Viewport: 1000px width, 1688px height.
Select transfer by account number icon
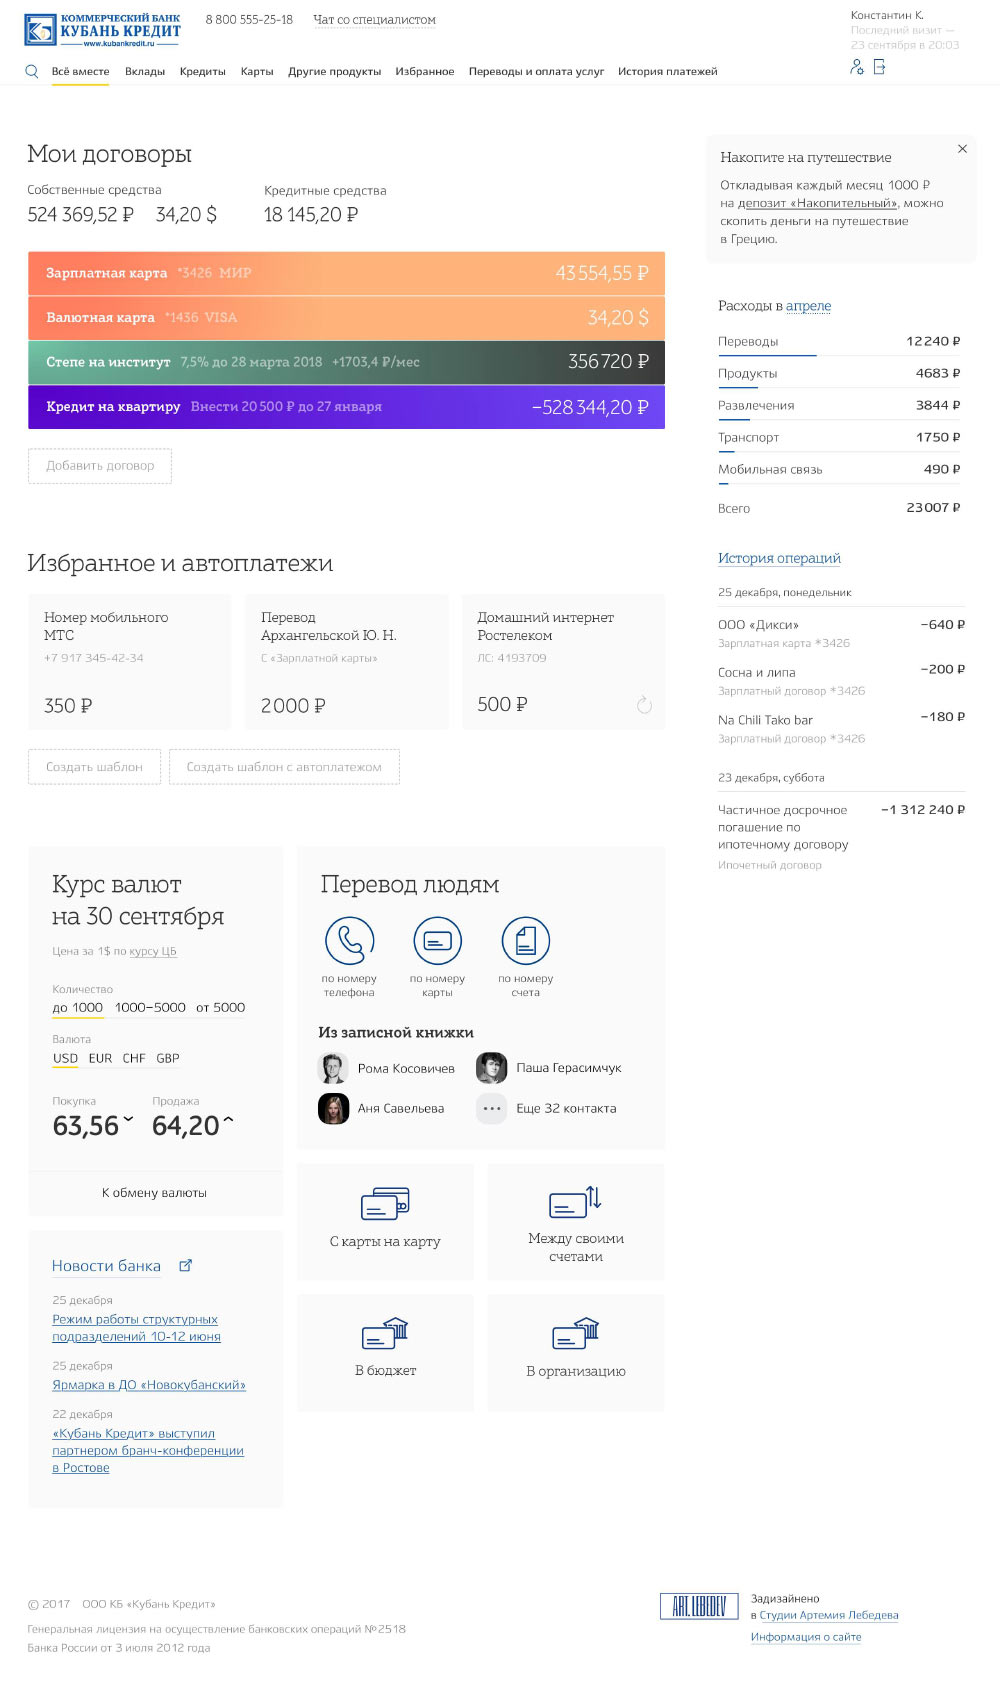coord(525,941)
